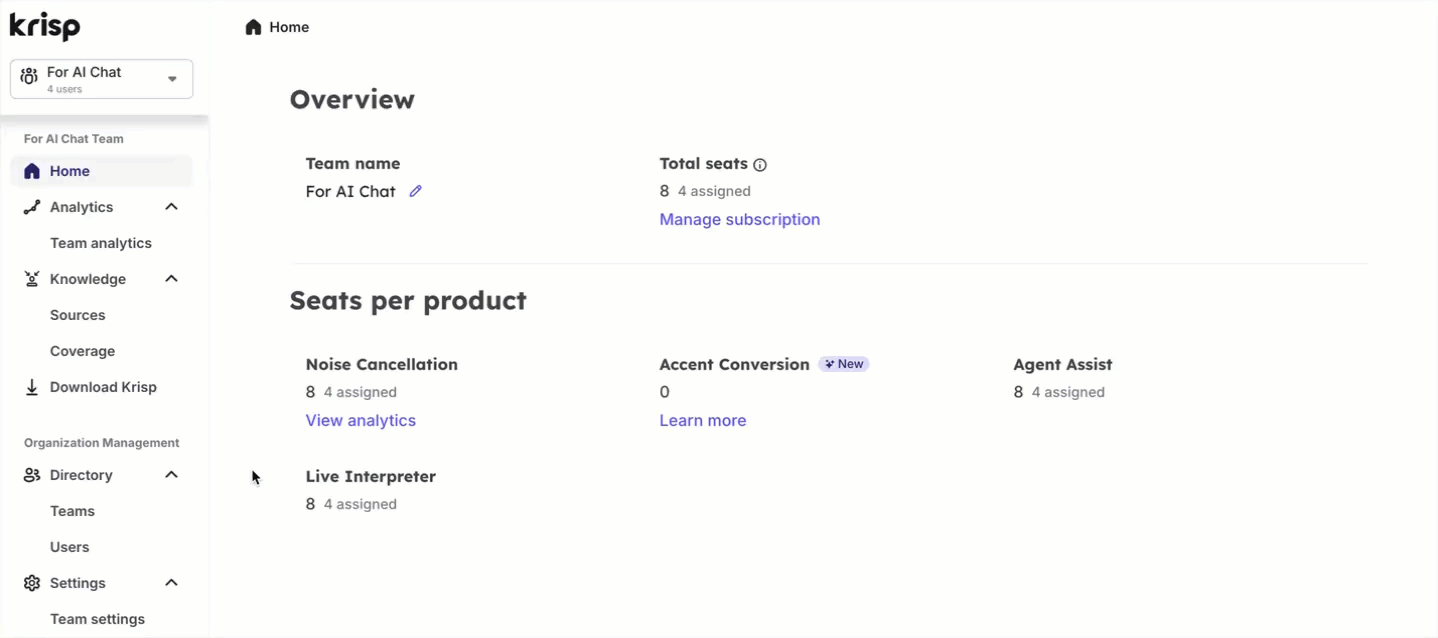The height and width of the screenshot is (638, 1438).
Task: Click the Directory people icon
Action: 32,475
